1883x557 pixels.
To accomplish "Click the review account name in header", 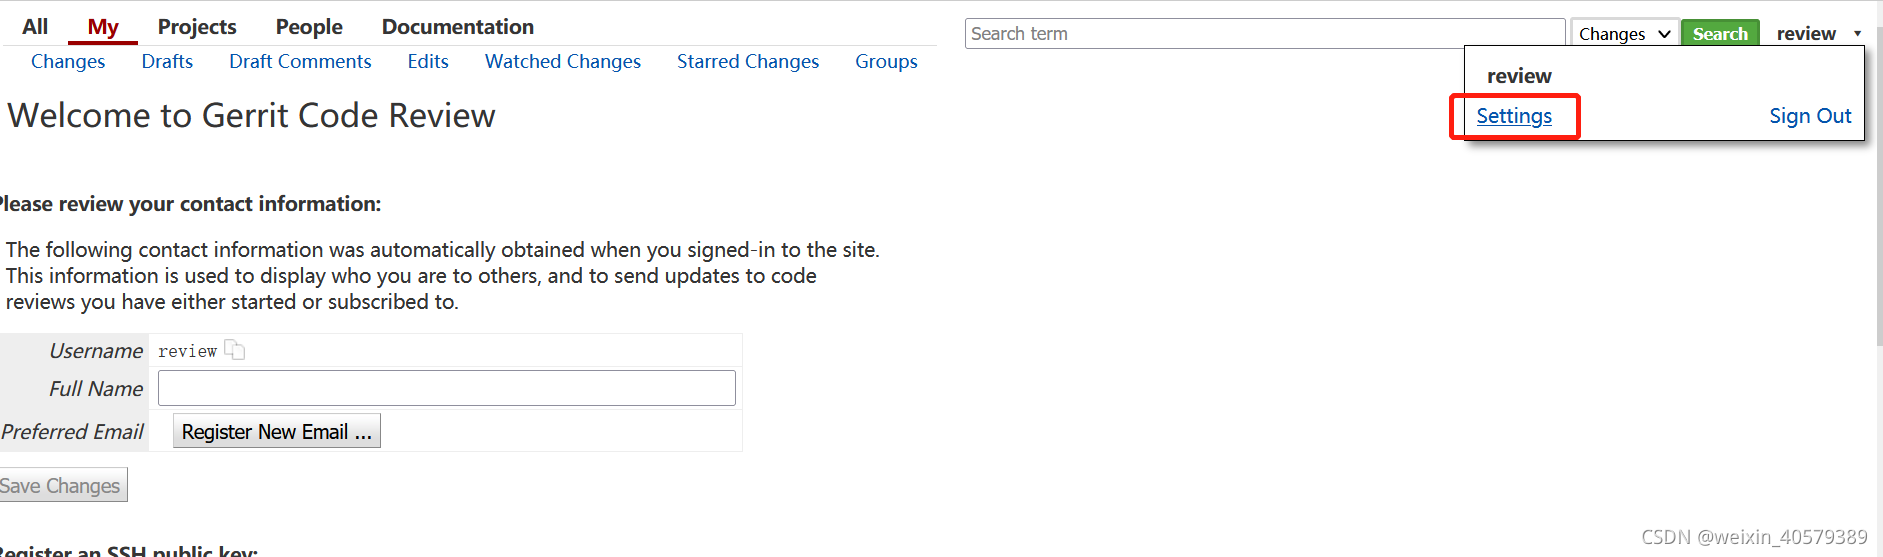I will pos(1806,34).
